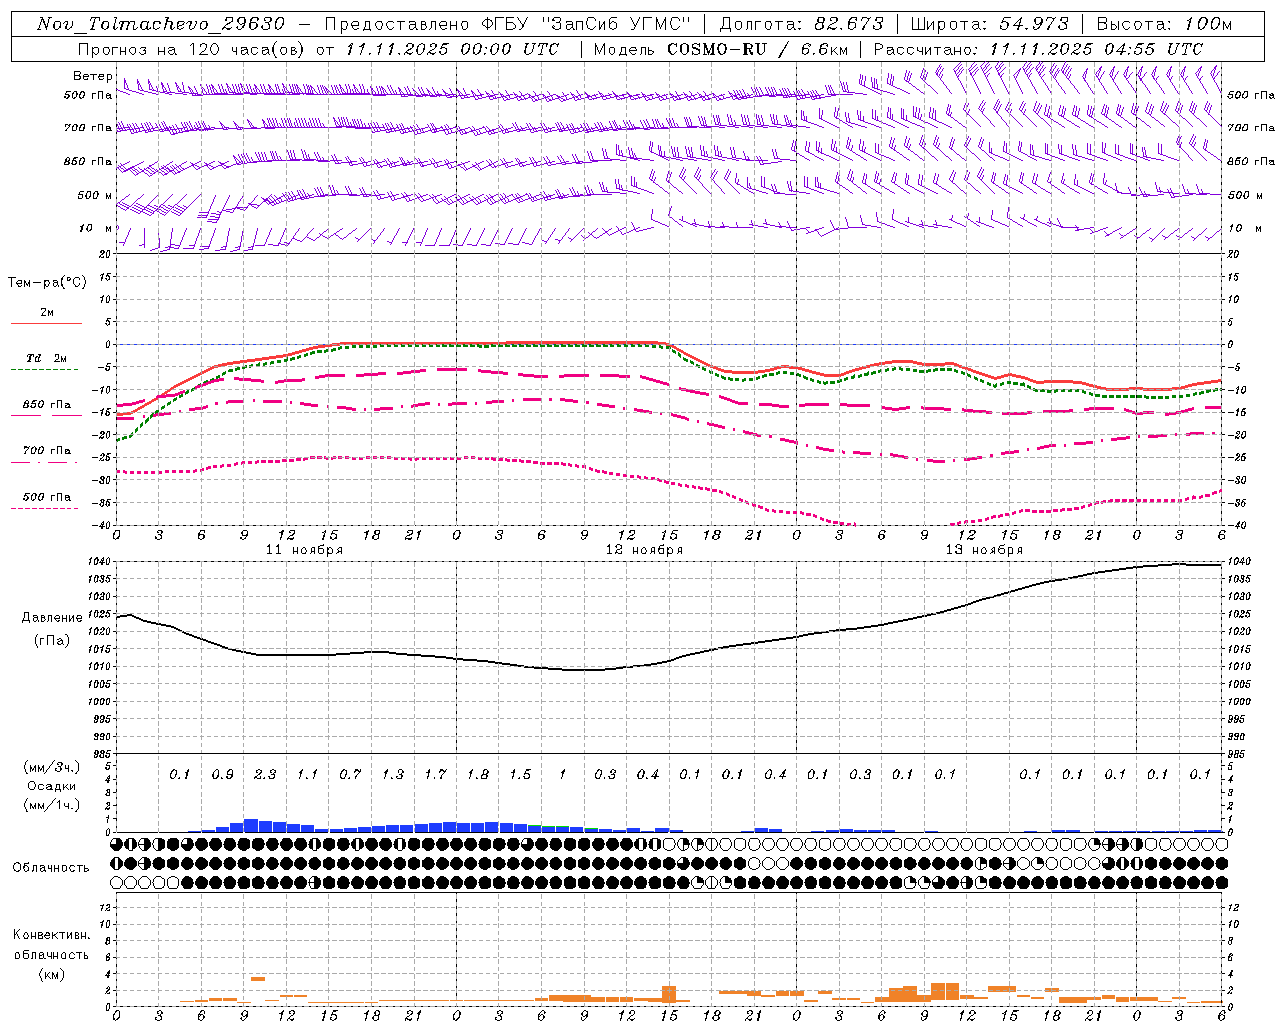
Task: Select the 1.7 precipitation value
Action: [435, 774]
